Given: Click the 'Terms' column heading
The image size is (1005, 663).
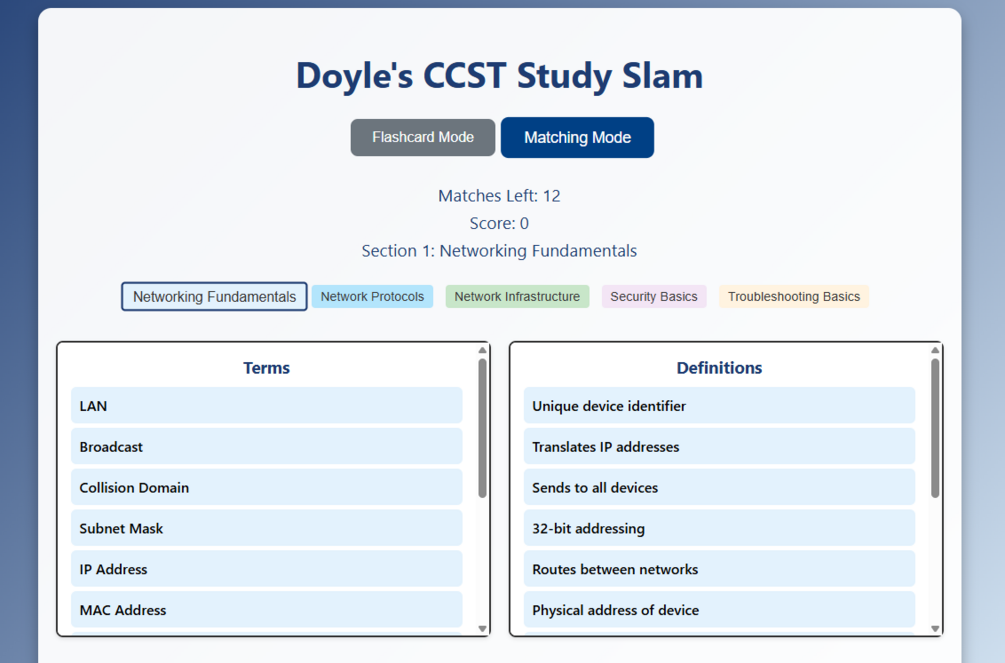Looking at the screenshot, I should coord(267,367).
